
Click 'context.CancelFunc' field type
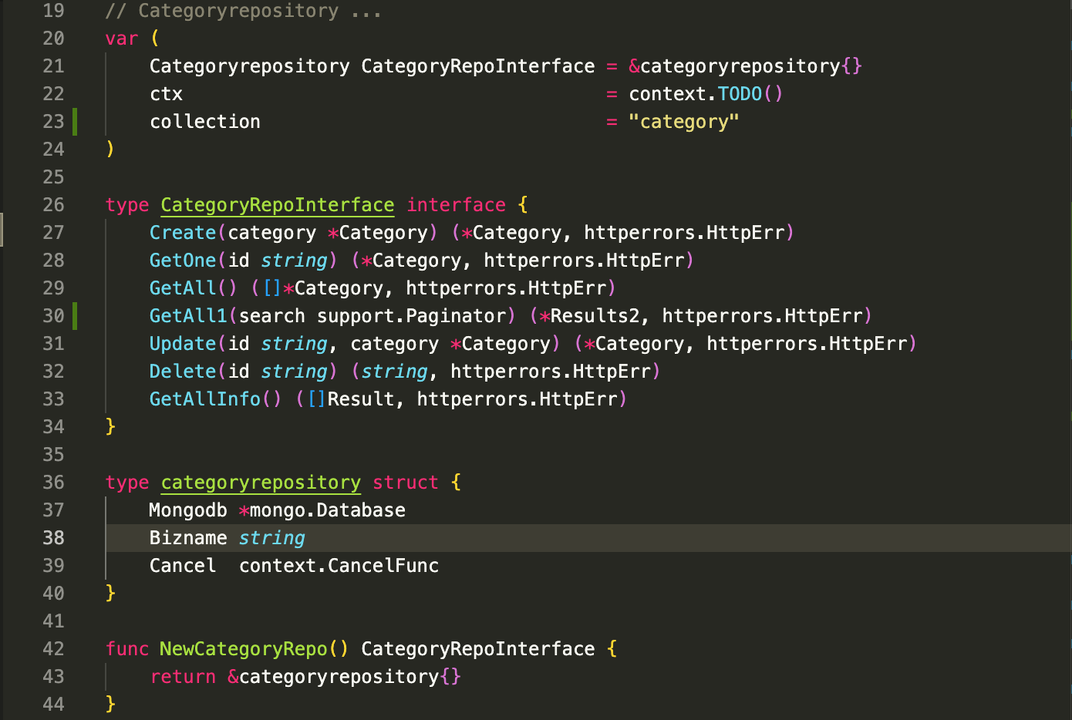pos(338,565)
